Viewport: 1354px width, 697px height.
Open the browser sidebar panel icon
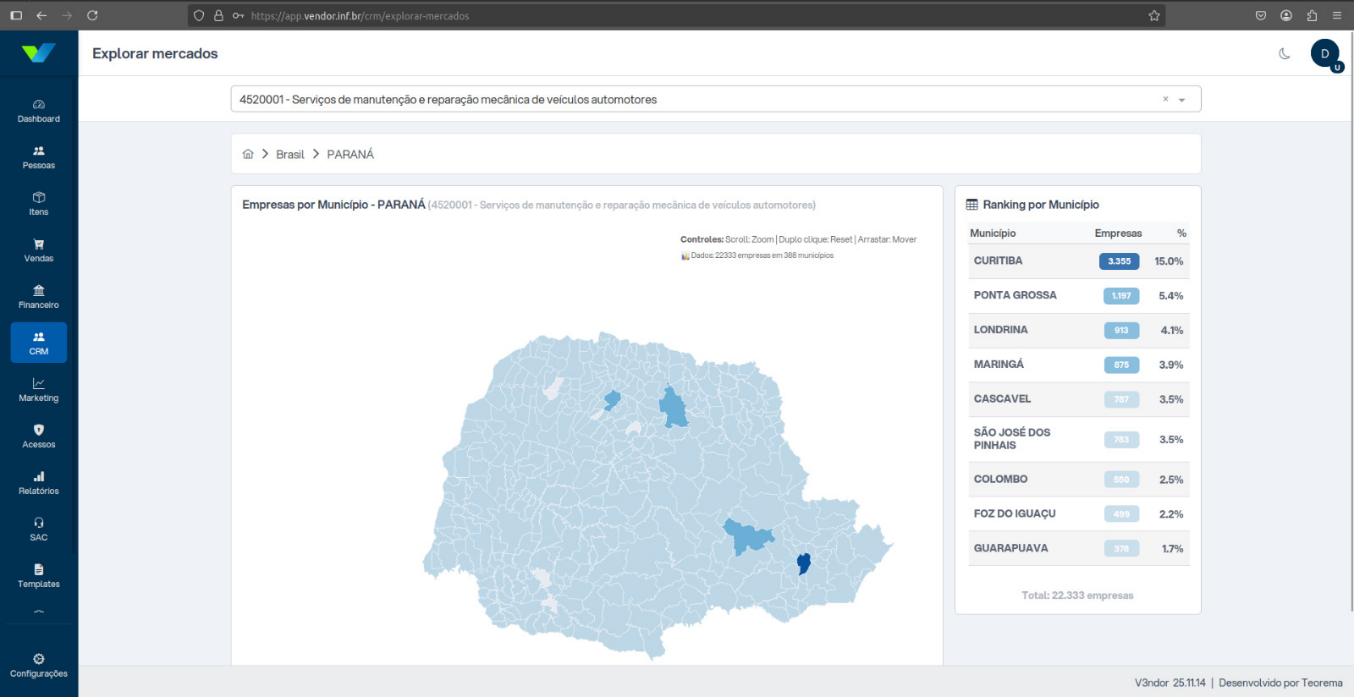click(16, 15)
